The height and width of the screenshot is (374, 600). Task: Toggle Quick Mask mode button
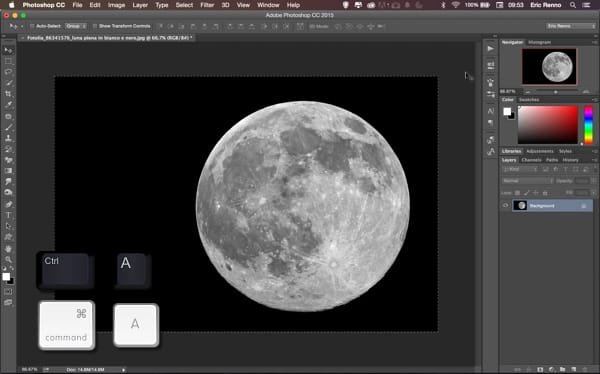8,292
